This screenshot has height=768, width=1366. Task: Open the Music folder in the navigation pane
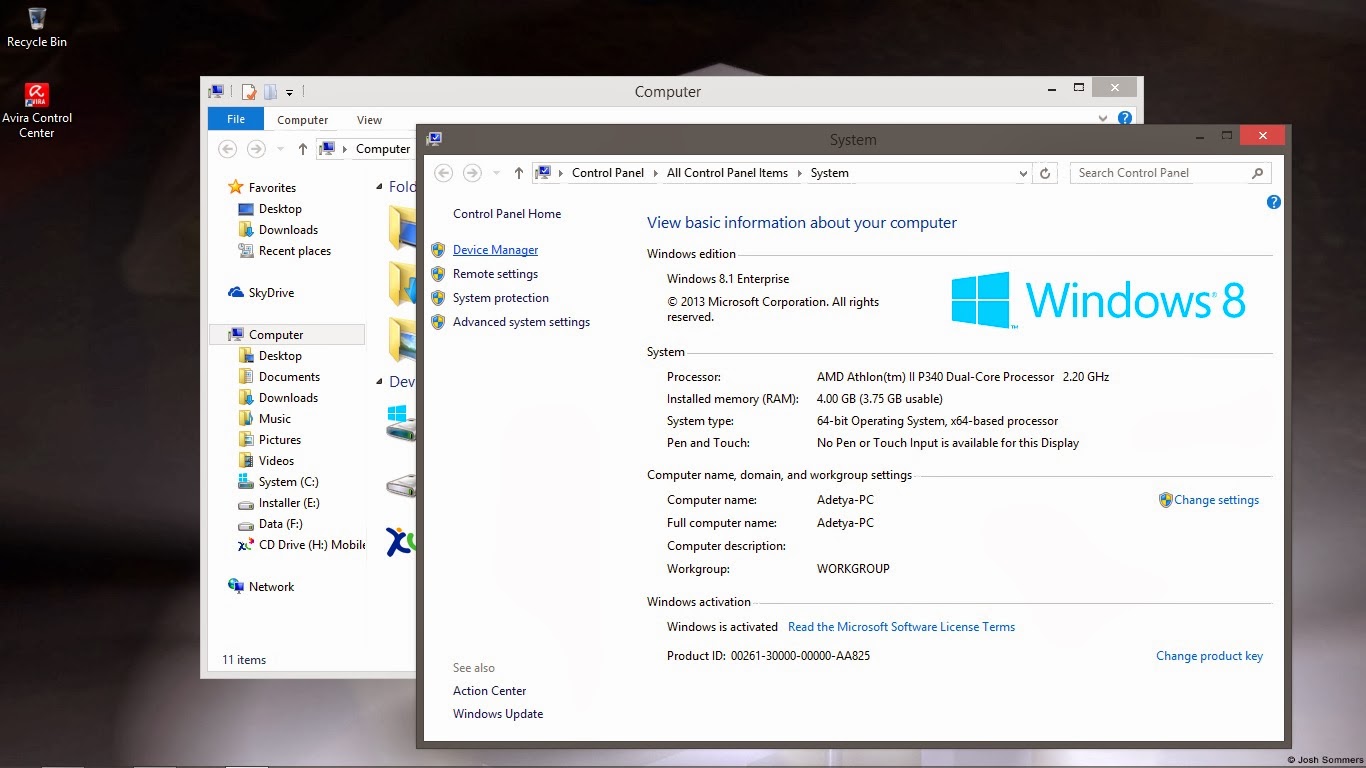click(275, 418)
